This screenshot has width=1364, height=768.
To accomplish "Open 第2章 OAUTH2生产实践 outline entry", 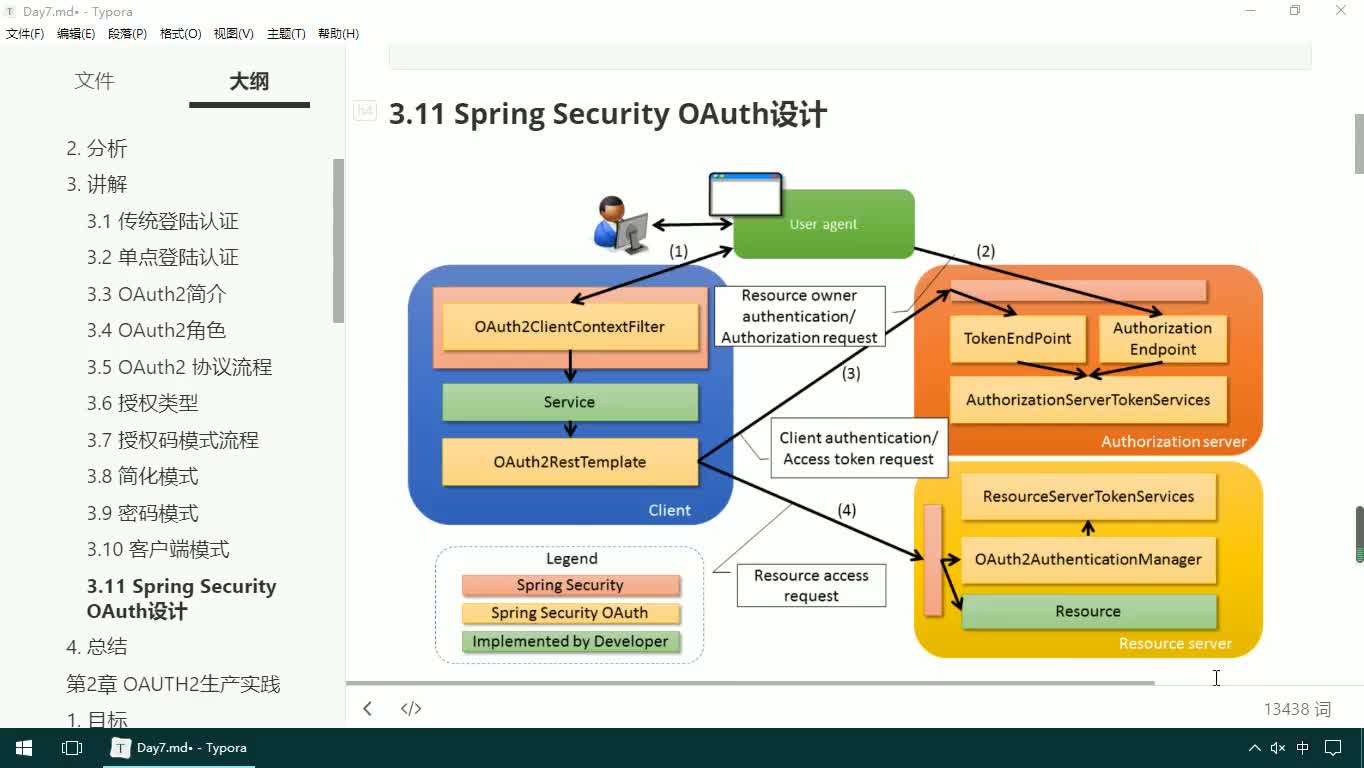I will (173, 684).
